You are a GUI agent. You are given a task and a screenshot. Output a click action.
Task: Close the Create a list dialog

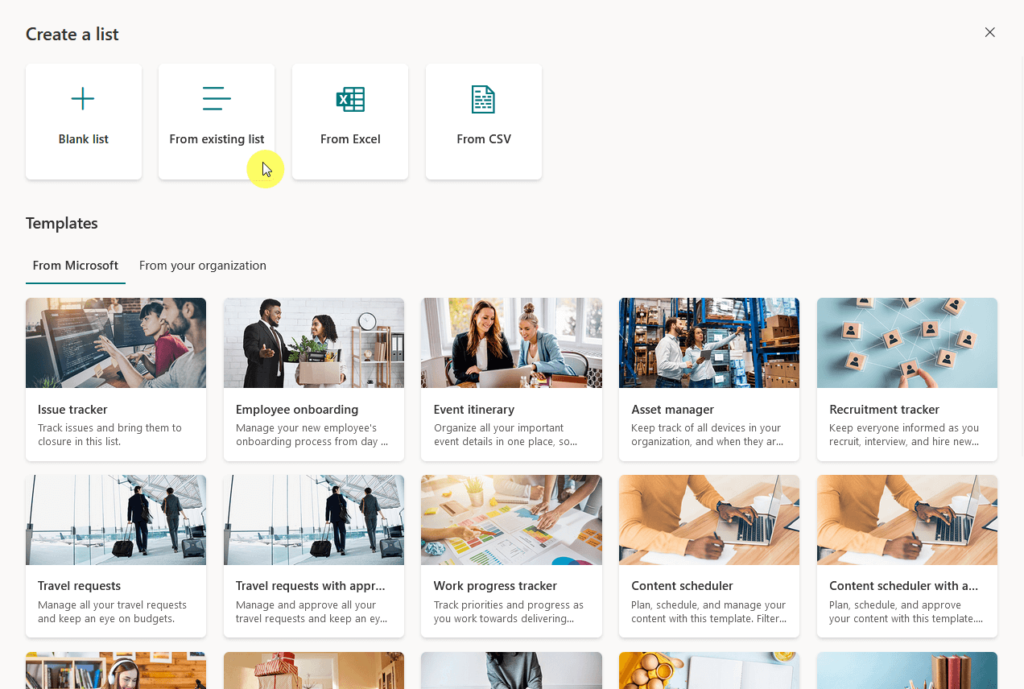tap(989, 33)
